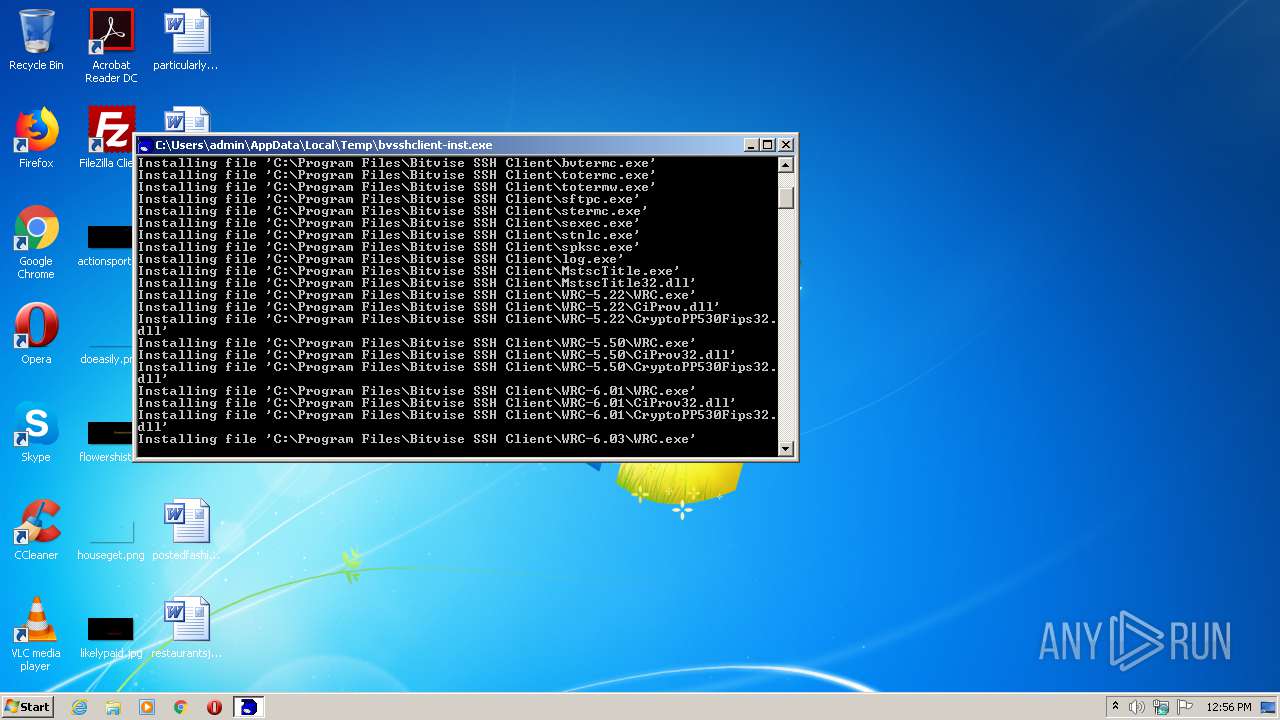Launch CCleaner desktop shortcut
The height and width of the screenshot is (720, 1280).
coord(36,530)
